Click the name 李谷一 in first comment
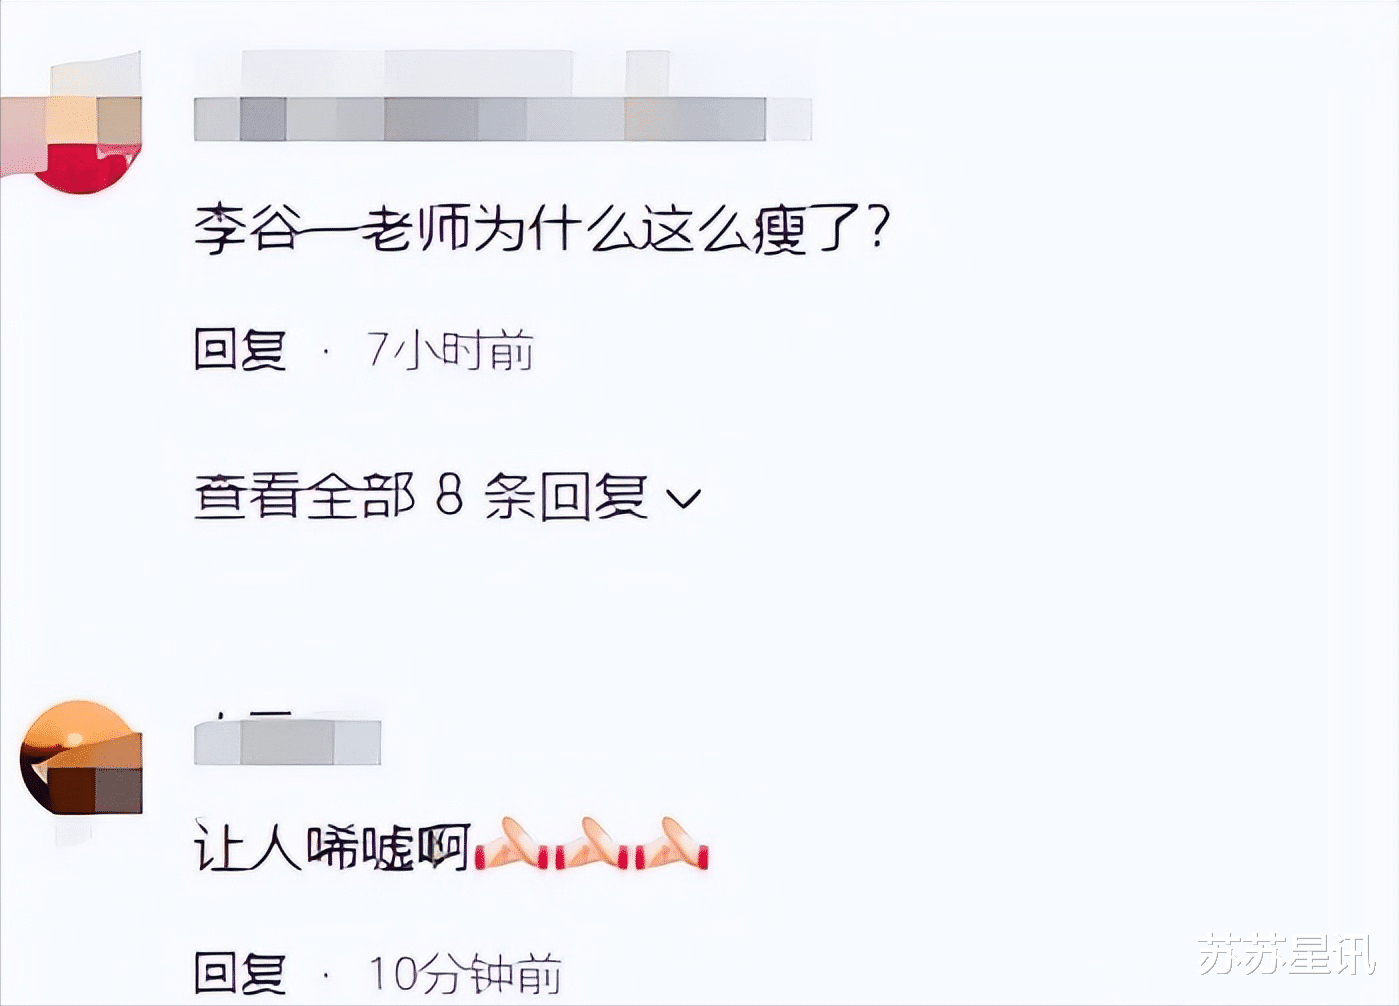The image size is (1399, 1006). 276,229
